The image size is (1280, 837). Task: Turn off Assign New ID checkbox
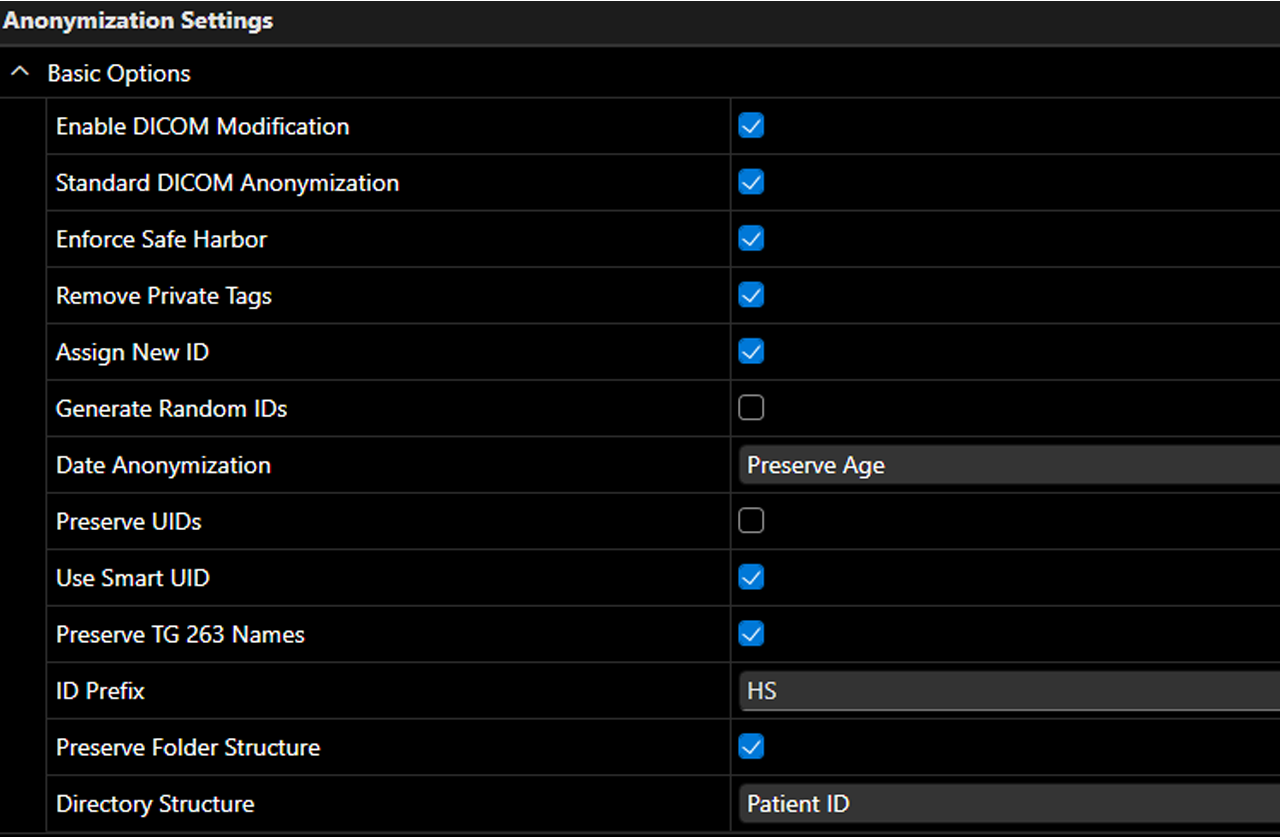pyautogui.click(x=751, y=352)
